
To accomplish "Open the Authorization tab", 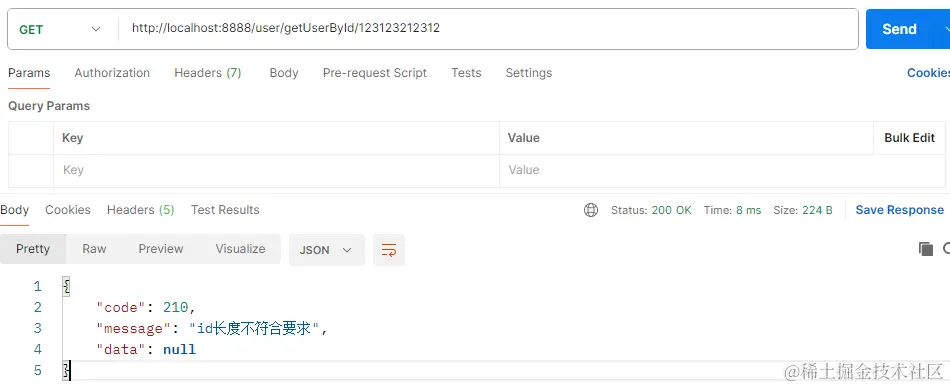I will point(112,73).
